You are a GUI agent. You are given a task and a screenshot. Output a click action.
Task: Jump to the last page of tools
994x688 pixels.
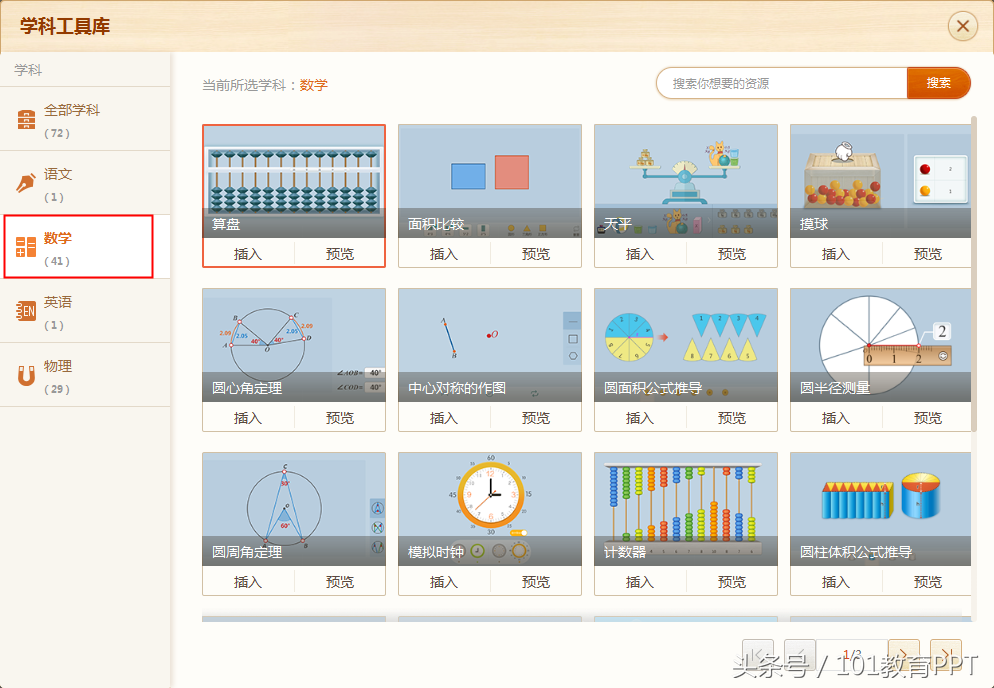pyautogui.click(x=945, y=654)
